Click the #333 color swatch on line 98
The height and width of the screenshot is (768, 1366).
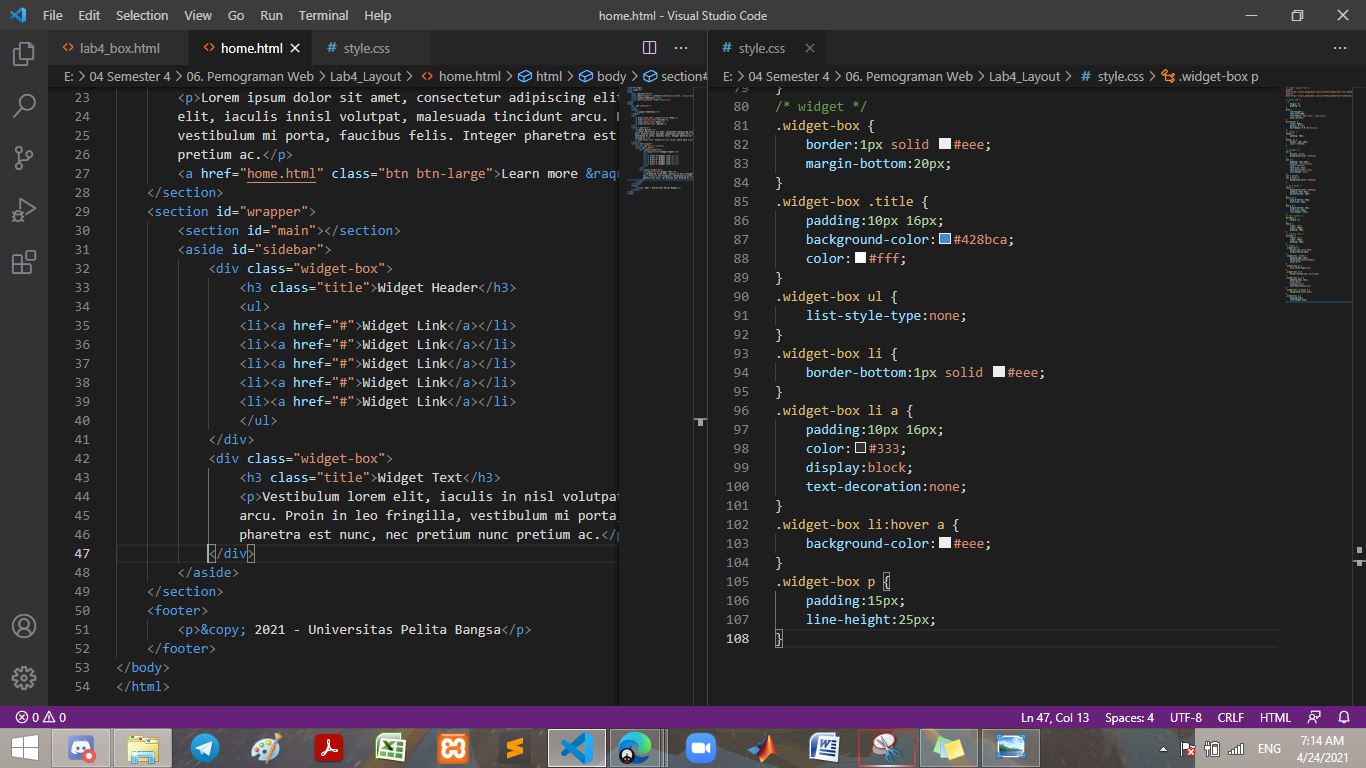click(860, 449)
